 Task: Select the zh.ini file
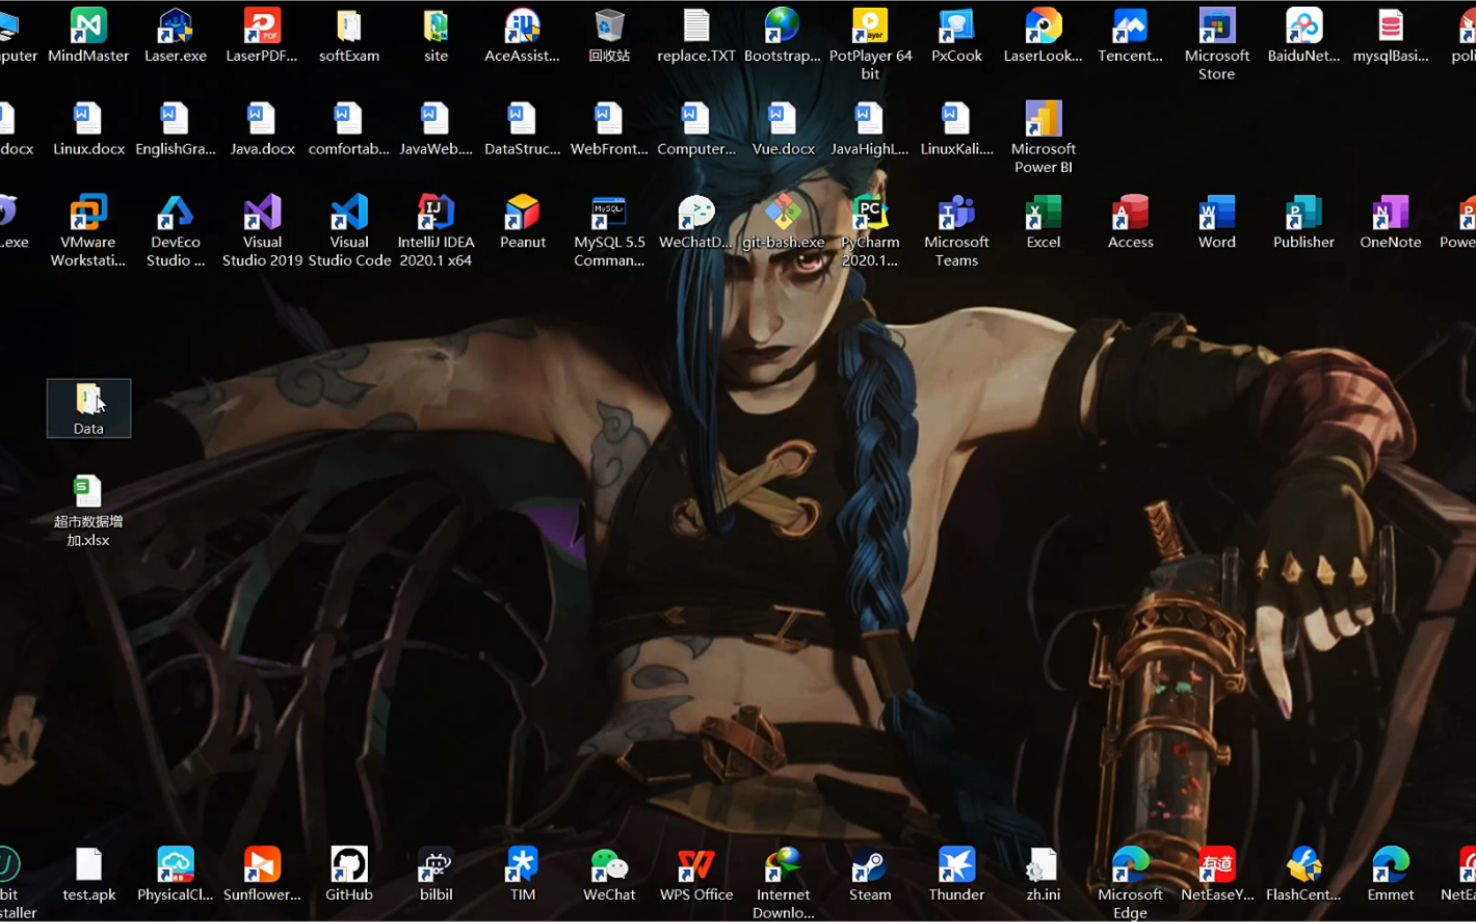1043,874
